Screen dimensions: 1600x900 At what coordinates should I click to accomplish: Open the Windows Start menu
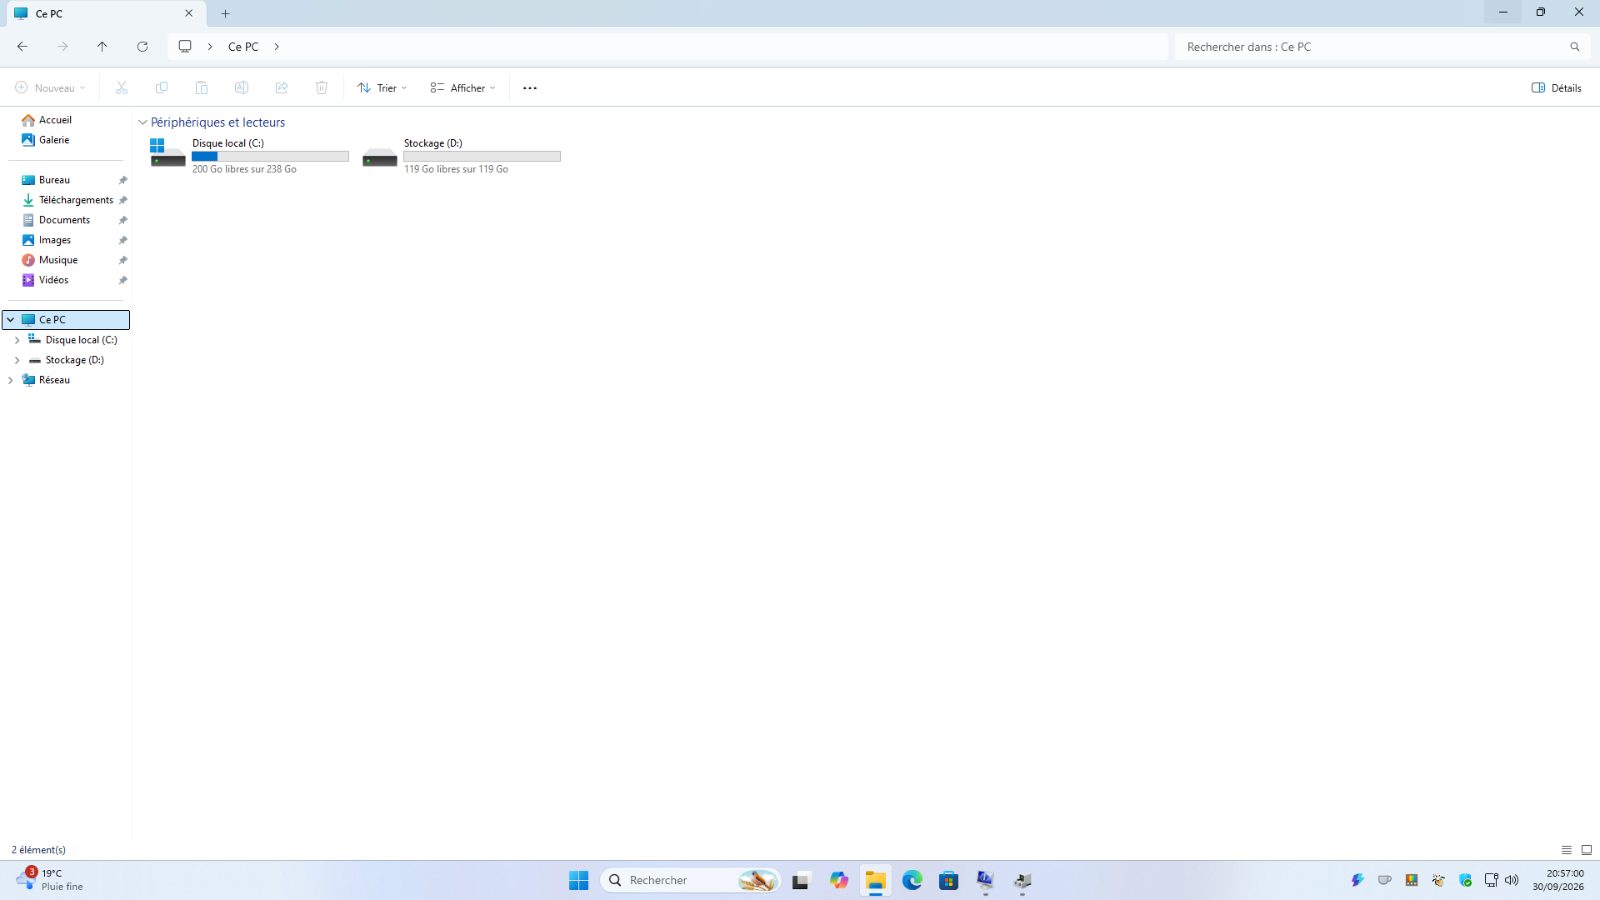tap(579, 880)
